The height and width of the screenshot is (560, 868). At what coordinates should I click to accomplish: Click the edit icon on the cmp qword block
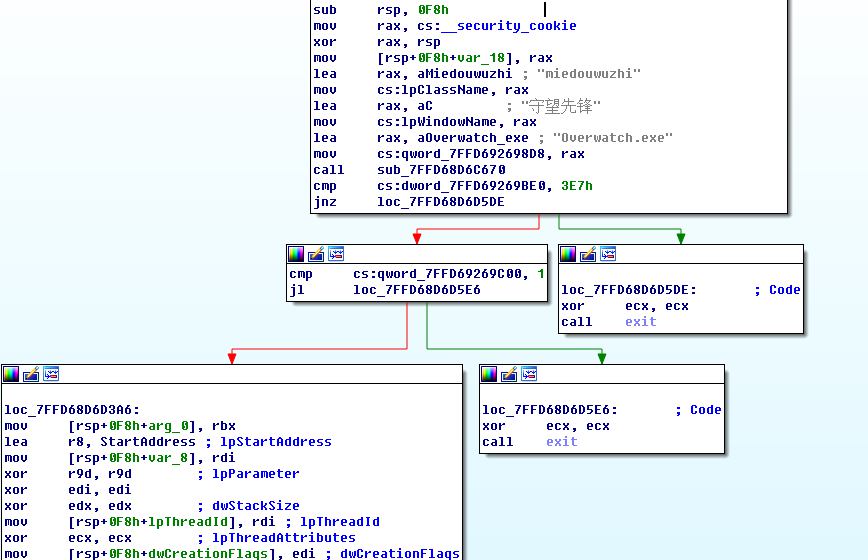(316, 254)
